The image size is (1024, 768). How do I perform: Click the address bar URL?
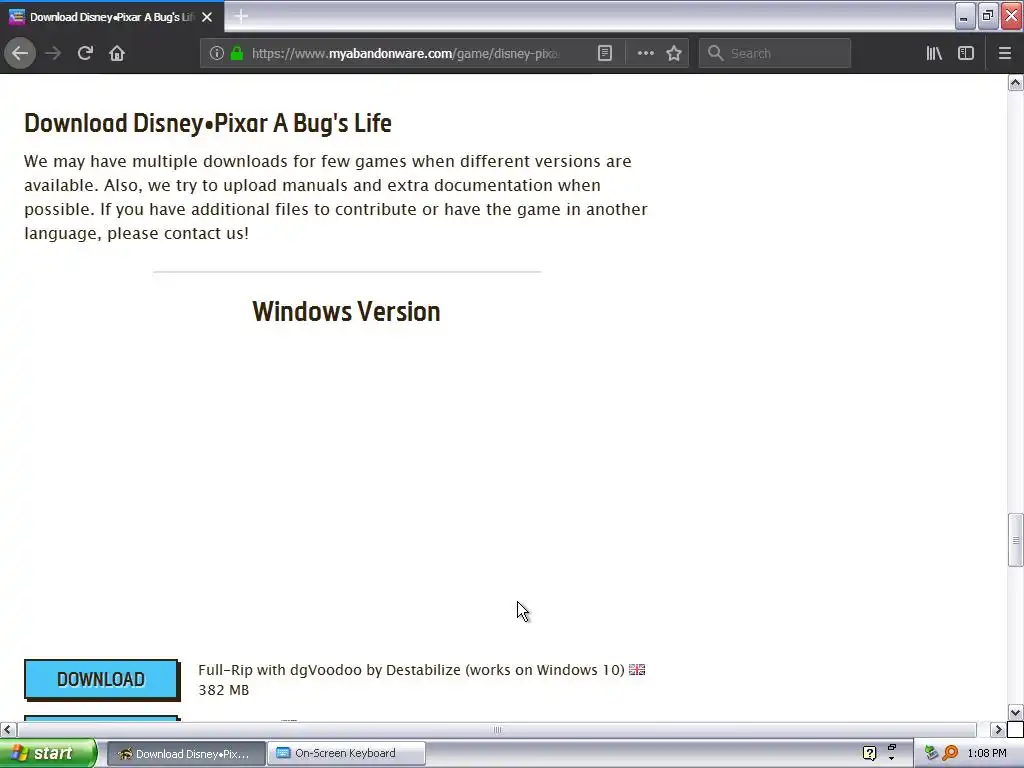point(405,54)
